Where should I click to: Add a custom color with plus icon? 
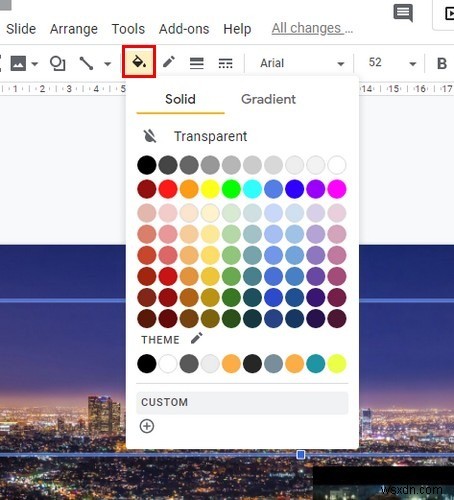pos(147,426)
